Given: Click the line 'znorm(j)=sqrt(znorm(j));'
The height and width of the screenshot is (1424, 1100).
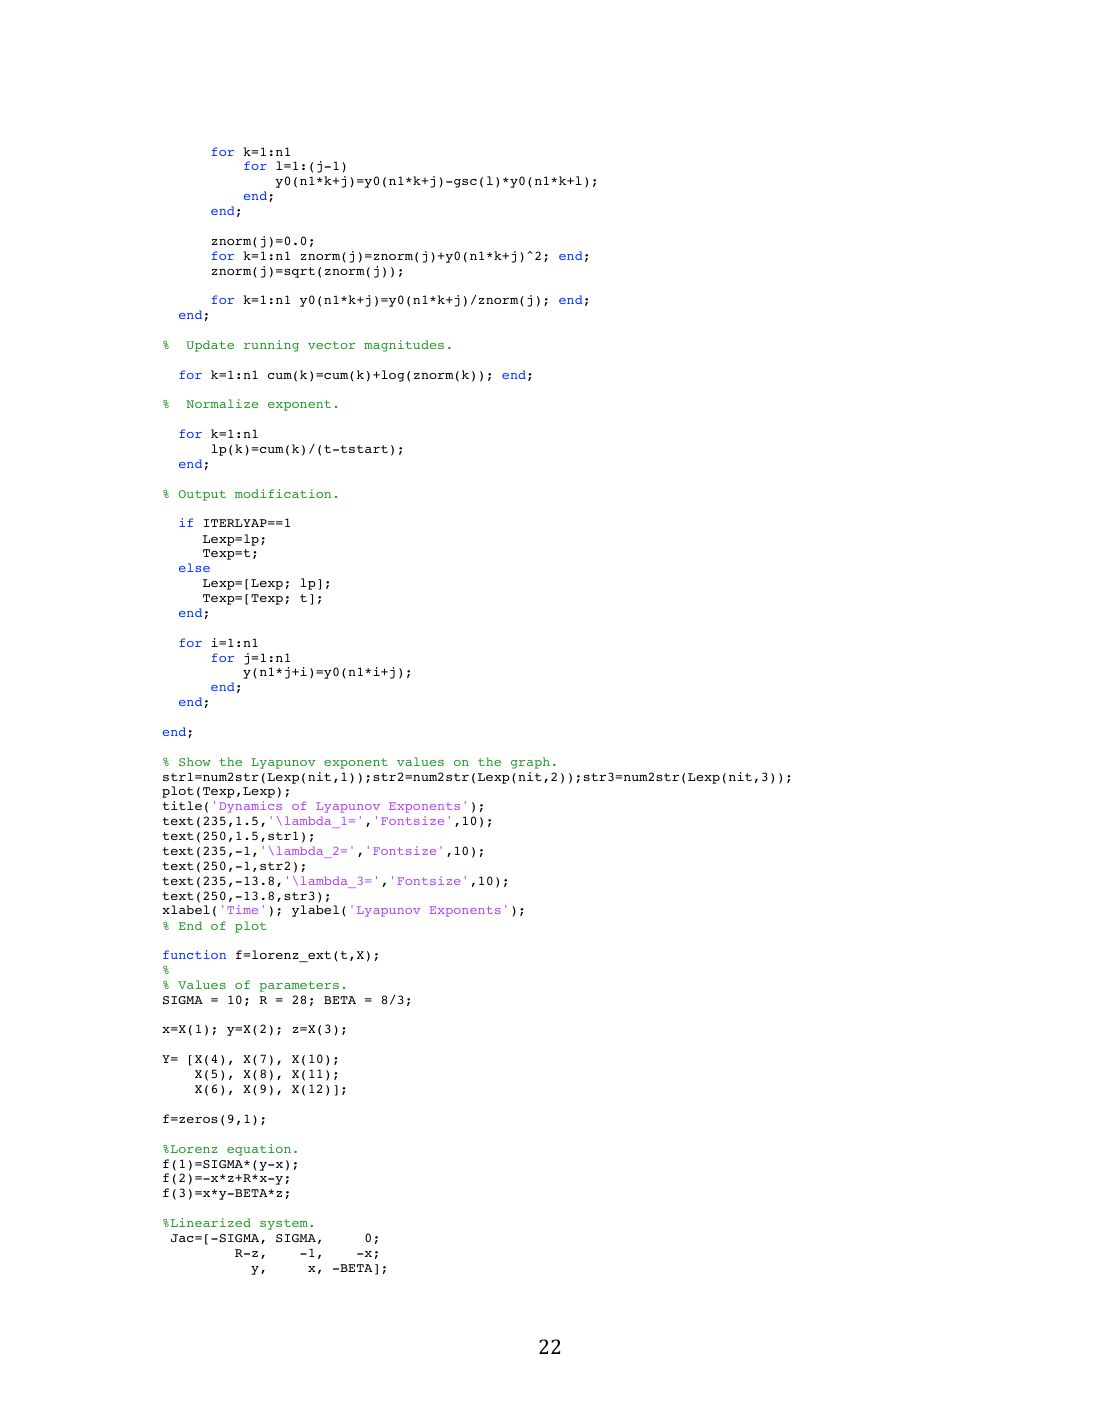Looking at the screenshot, I should click(x=308, y=271).
